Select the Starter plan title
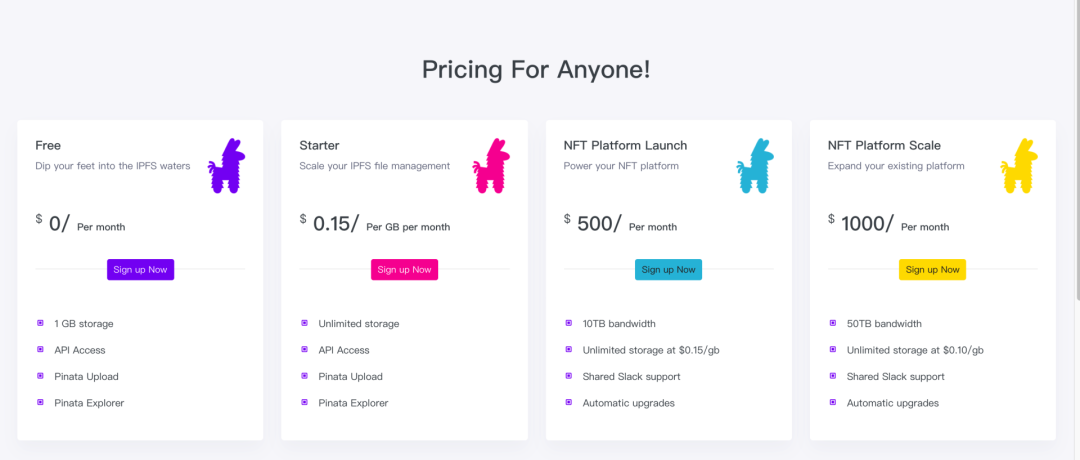 (x=319, y=146)
